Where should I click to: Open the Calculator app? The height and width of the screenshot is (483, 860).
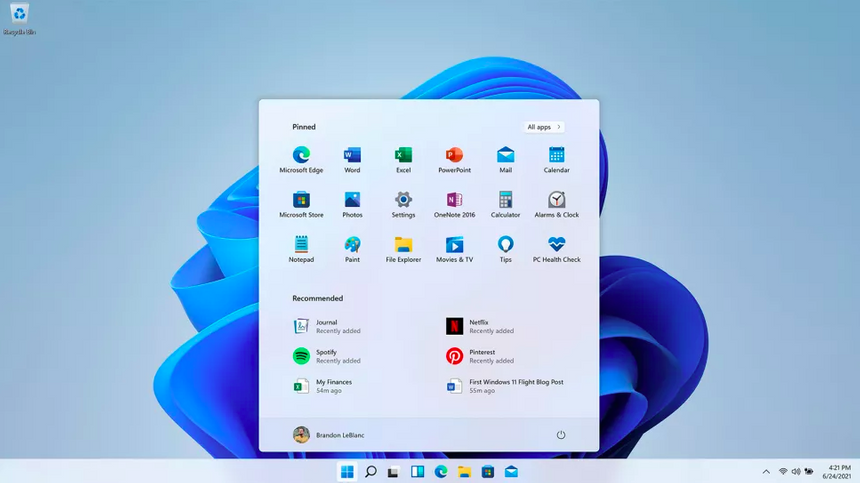click(505, 201)
